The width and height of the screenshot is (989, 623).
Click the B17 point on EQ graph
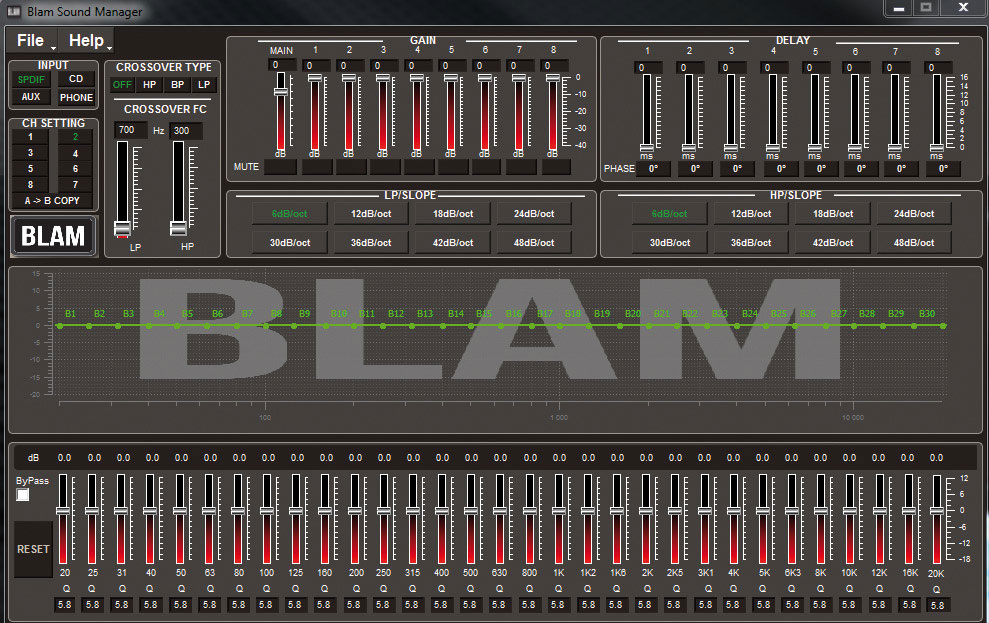(x=544, y=325)
